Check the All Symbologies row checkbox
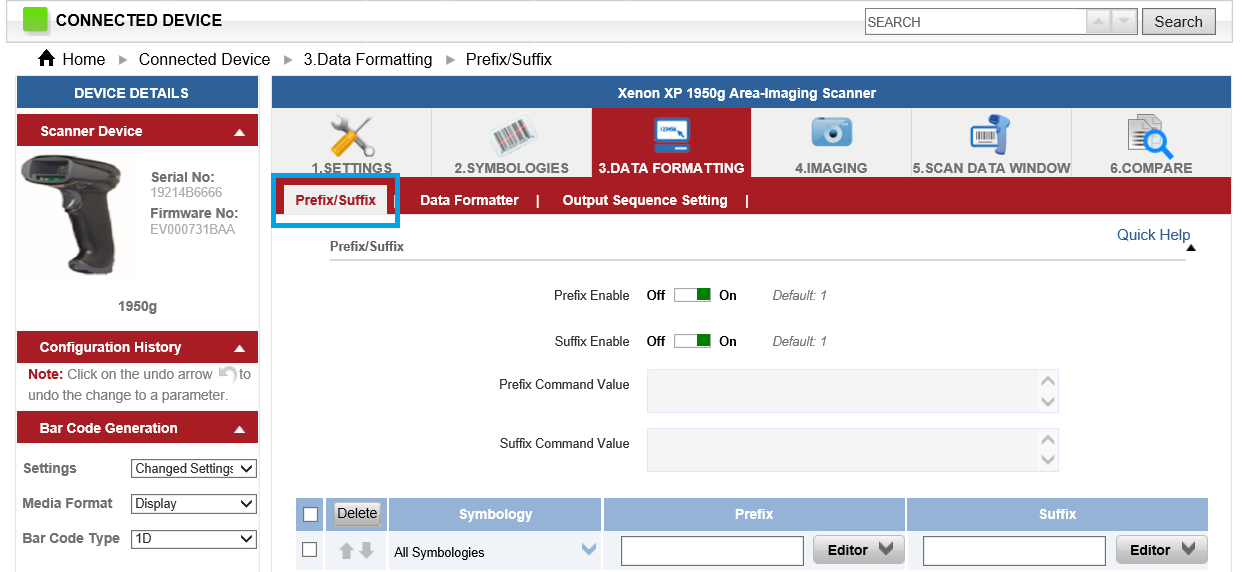The height and width of the screenshot is (572, 1242). [x=310, y=550]
